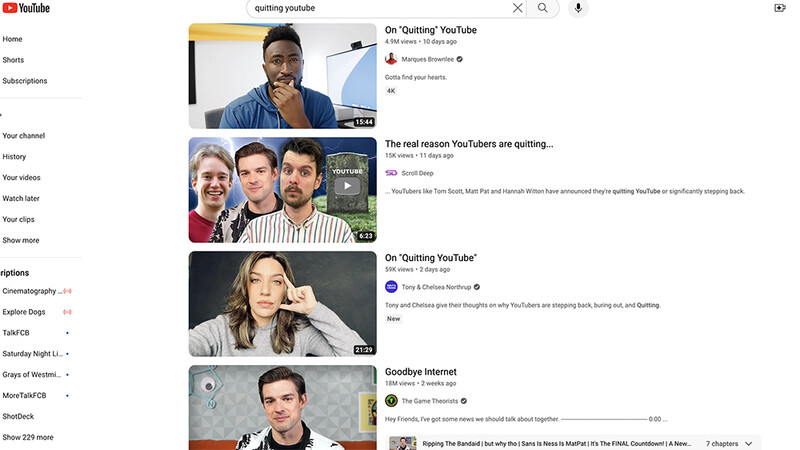Click Scroll Deep channel name
This screenshot has height=450, width=800.
[417, 173]
